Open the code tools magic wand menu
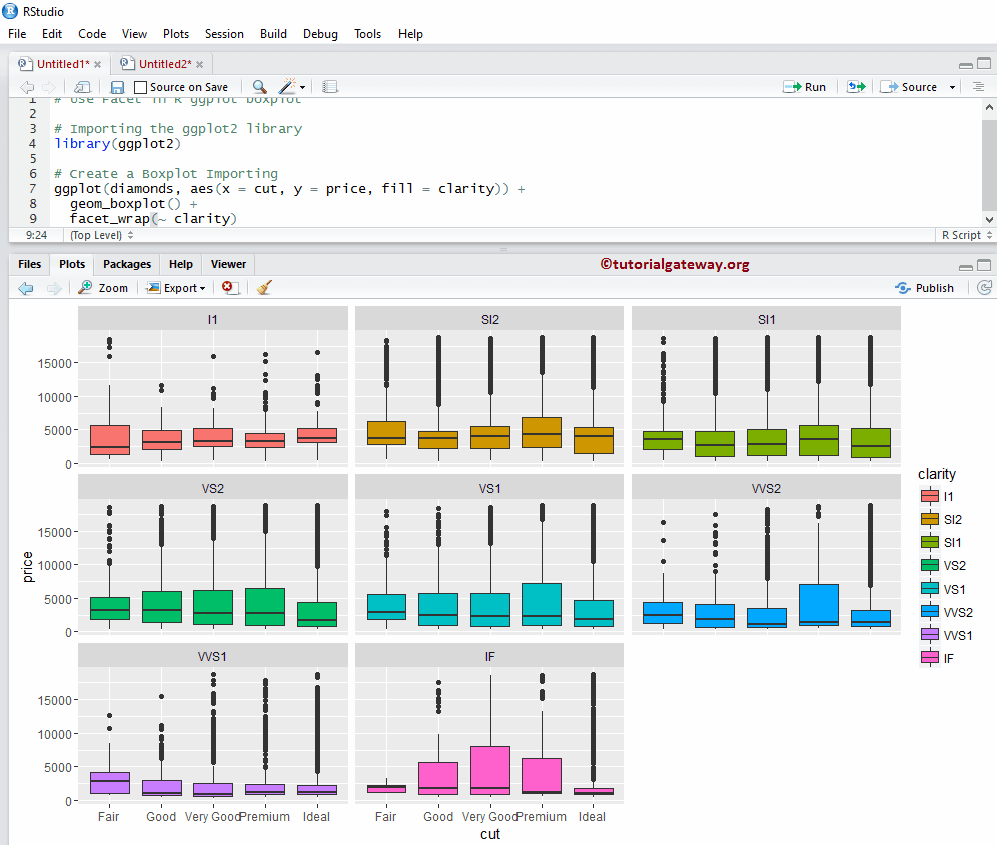 point(292,87)
